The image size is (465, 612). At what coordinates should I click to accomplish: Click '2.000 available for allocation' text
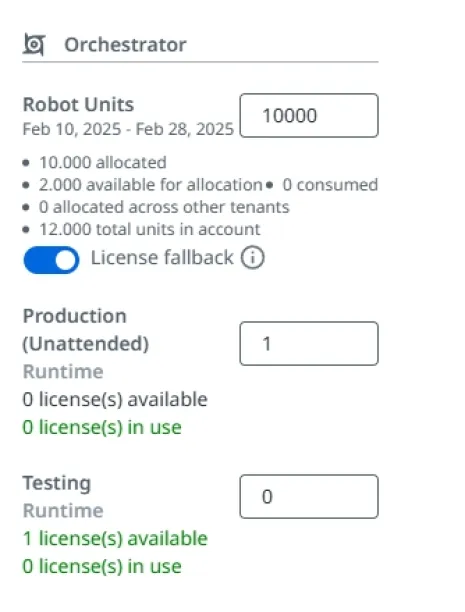(x=151, y=185)
